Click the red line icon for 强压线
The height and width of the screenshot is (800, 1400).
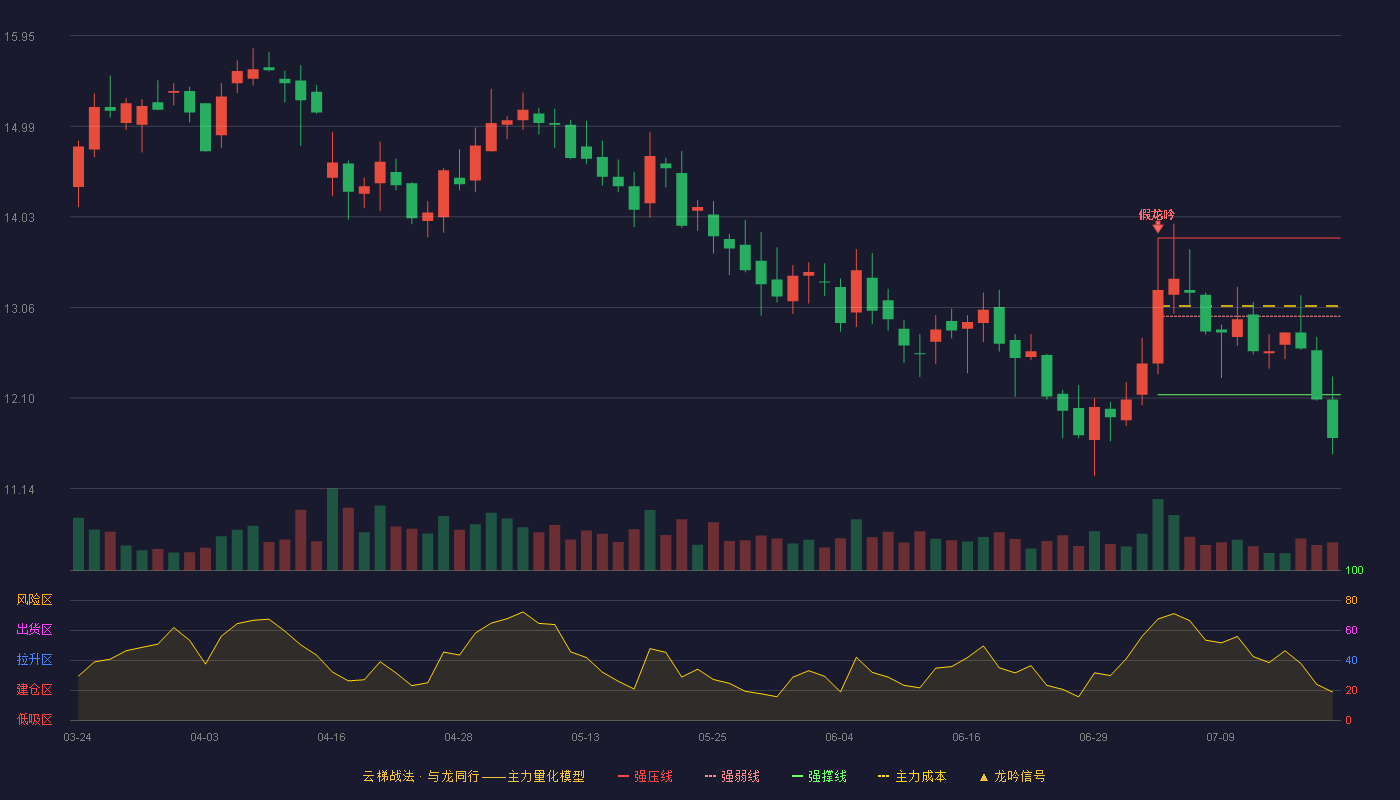coord(624,776)
